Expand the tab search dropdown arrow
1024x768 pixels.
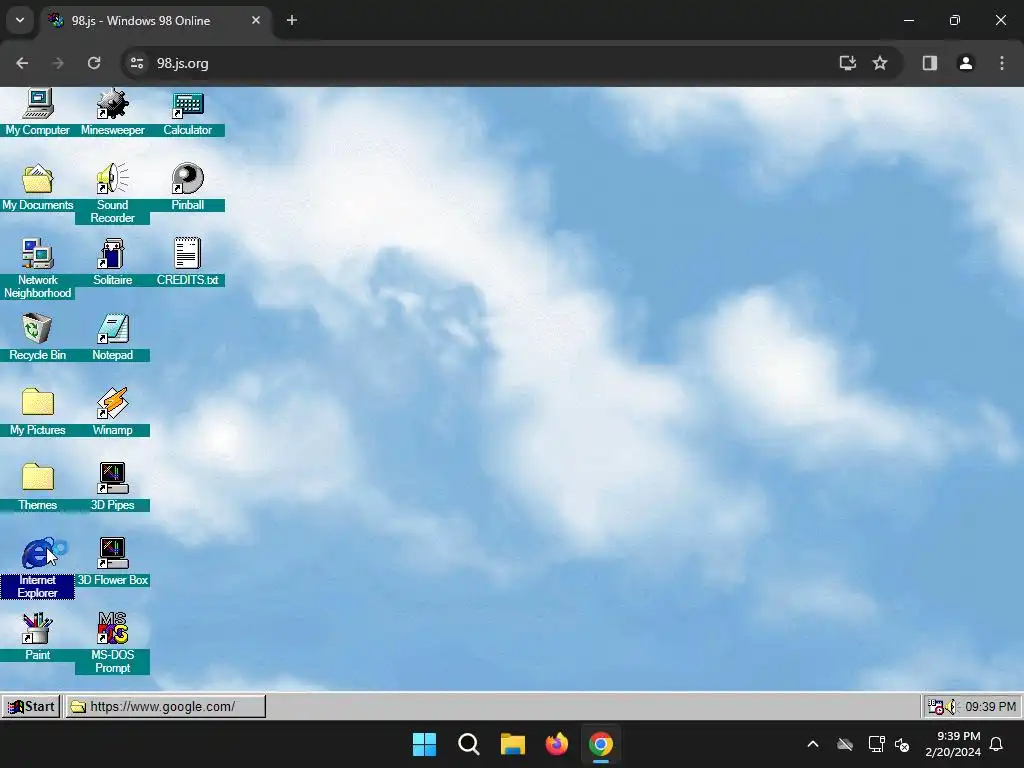tap(20, 20)
